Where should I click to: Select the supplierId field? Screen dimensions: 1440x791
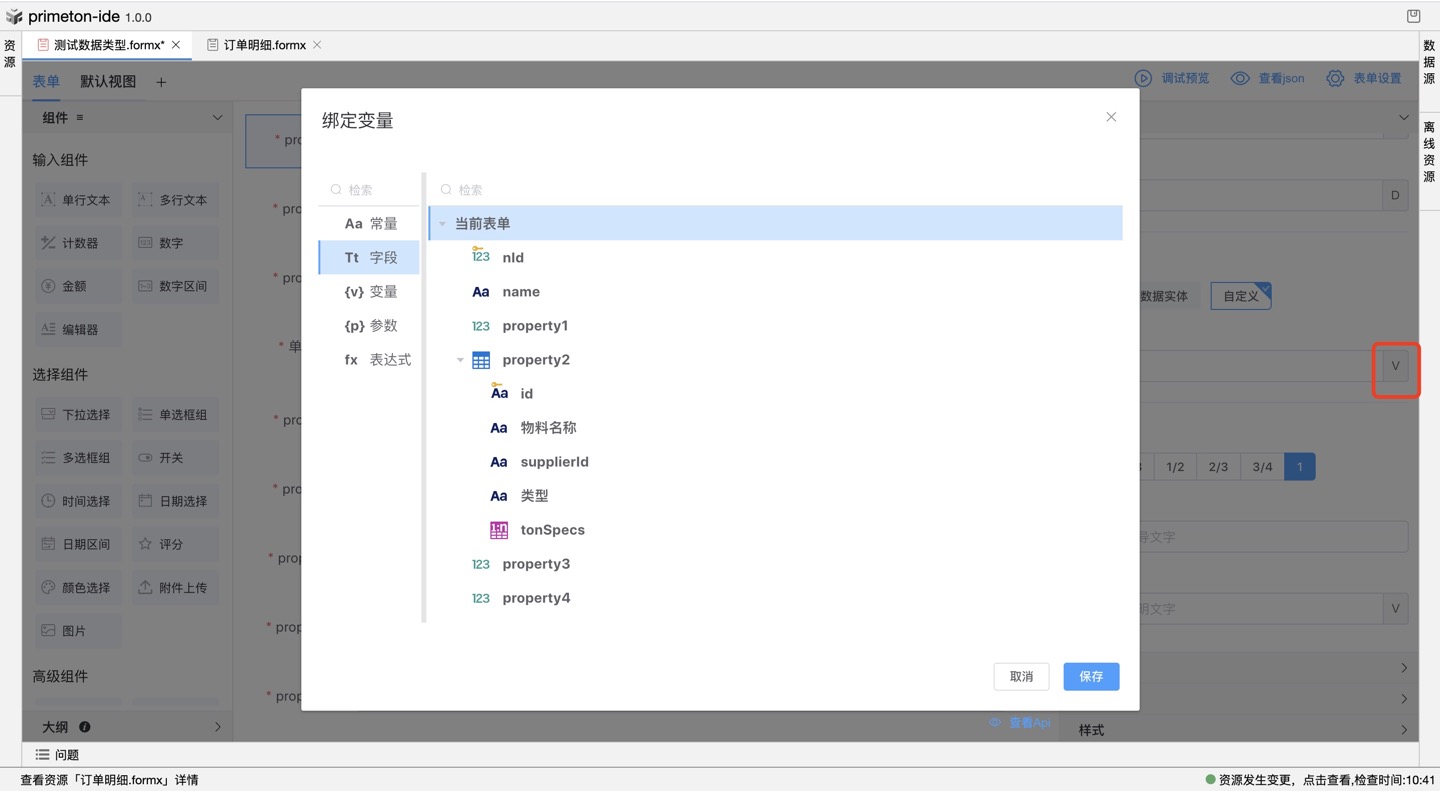click(x=554, y=462)
